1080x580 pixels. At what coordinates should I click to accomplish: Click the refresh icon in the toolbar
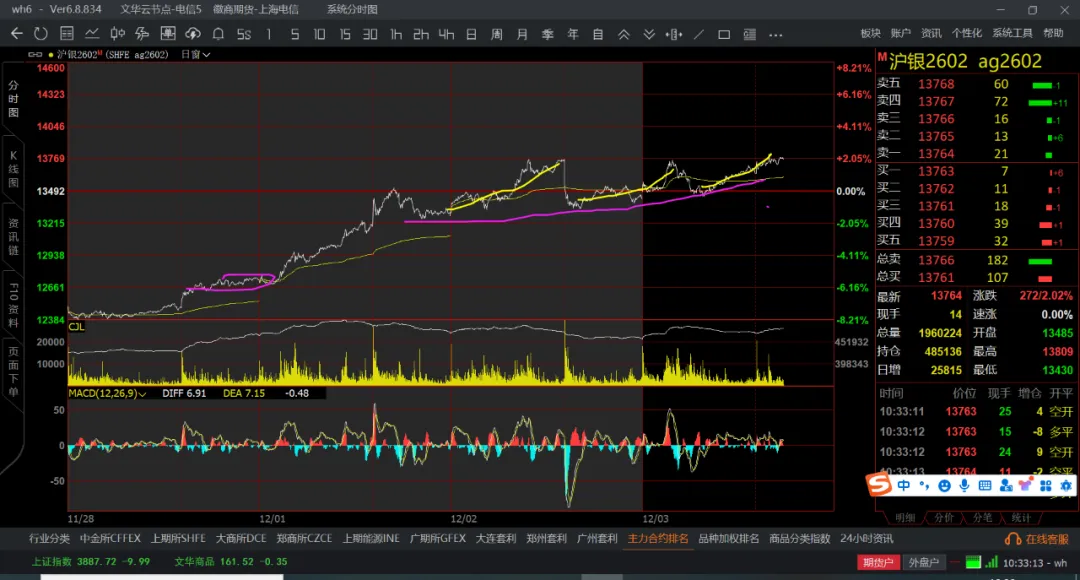(x=41, y=34)
